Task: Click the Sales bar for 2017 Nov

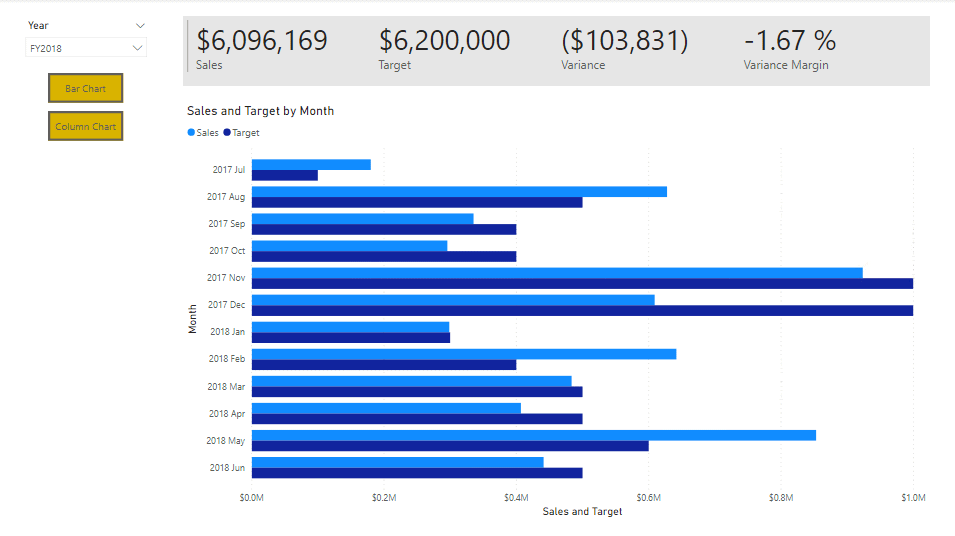Action: click(x=556, y=273)
